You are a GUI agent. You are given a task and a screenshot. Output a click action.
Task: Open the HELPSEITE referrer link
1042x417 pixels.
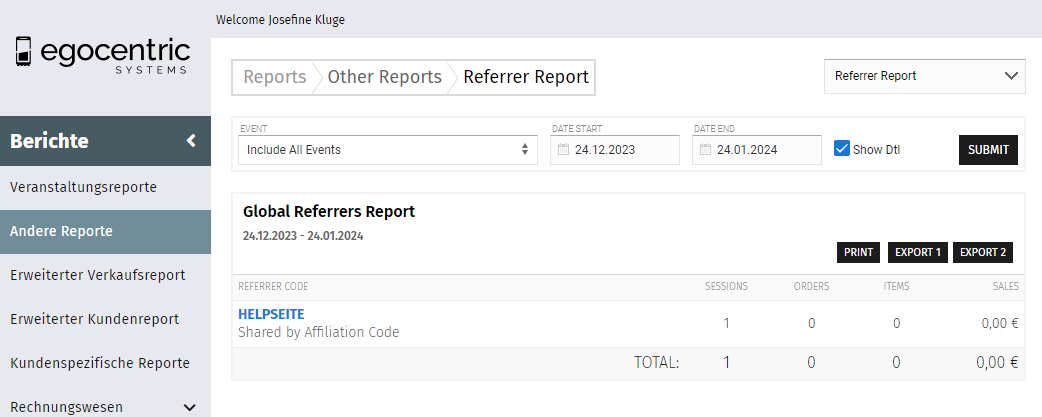point(271,314)
